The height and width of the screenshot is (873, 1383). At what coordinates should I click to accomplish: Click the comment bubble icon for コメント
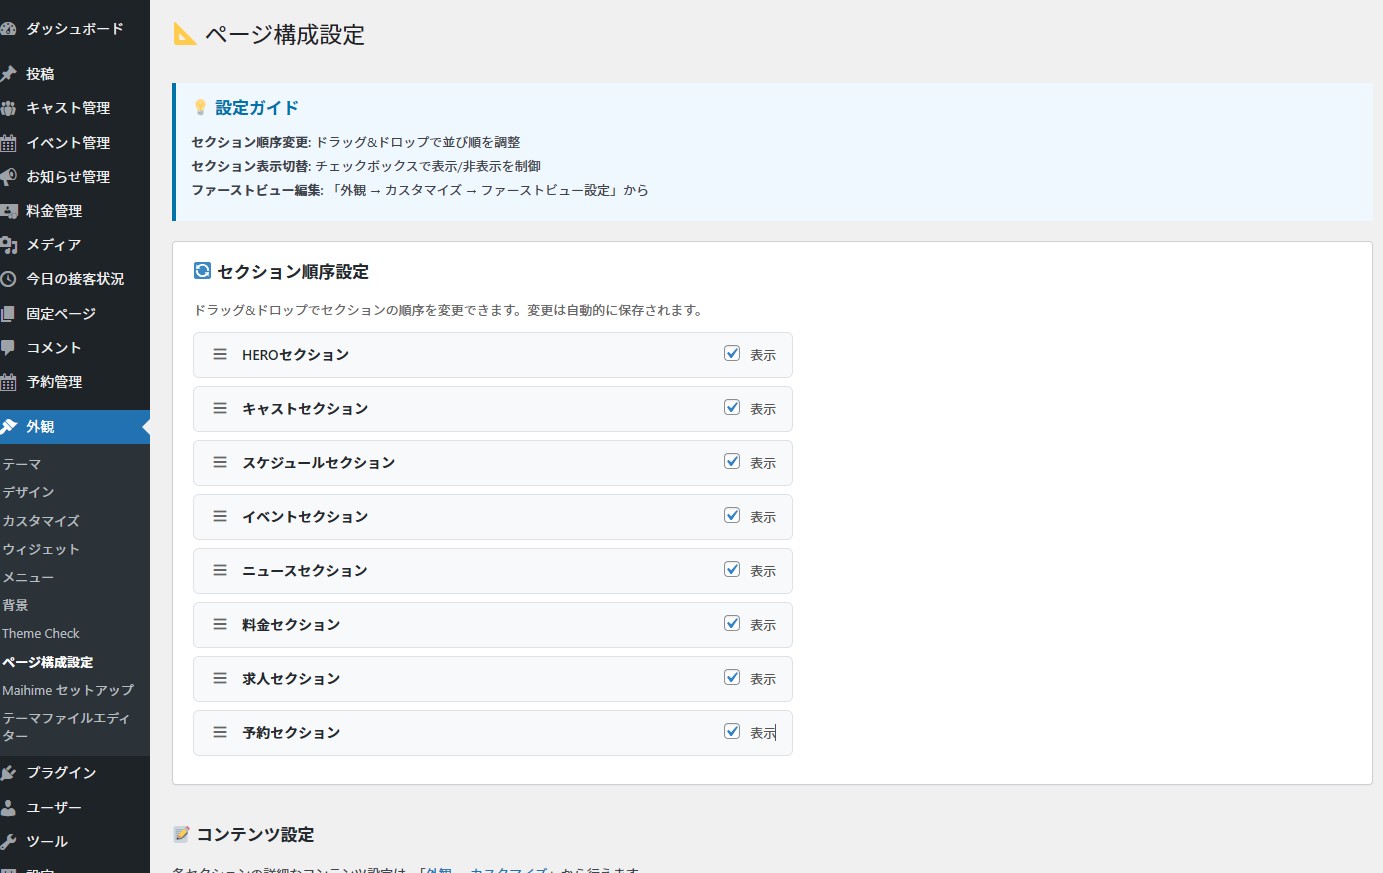coord(9,348)
